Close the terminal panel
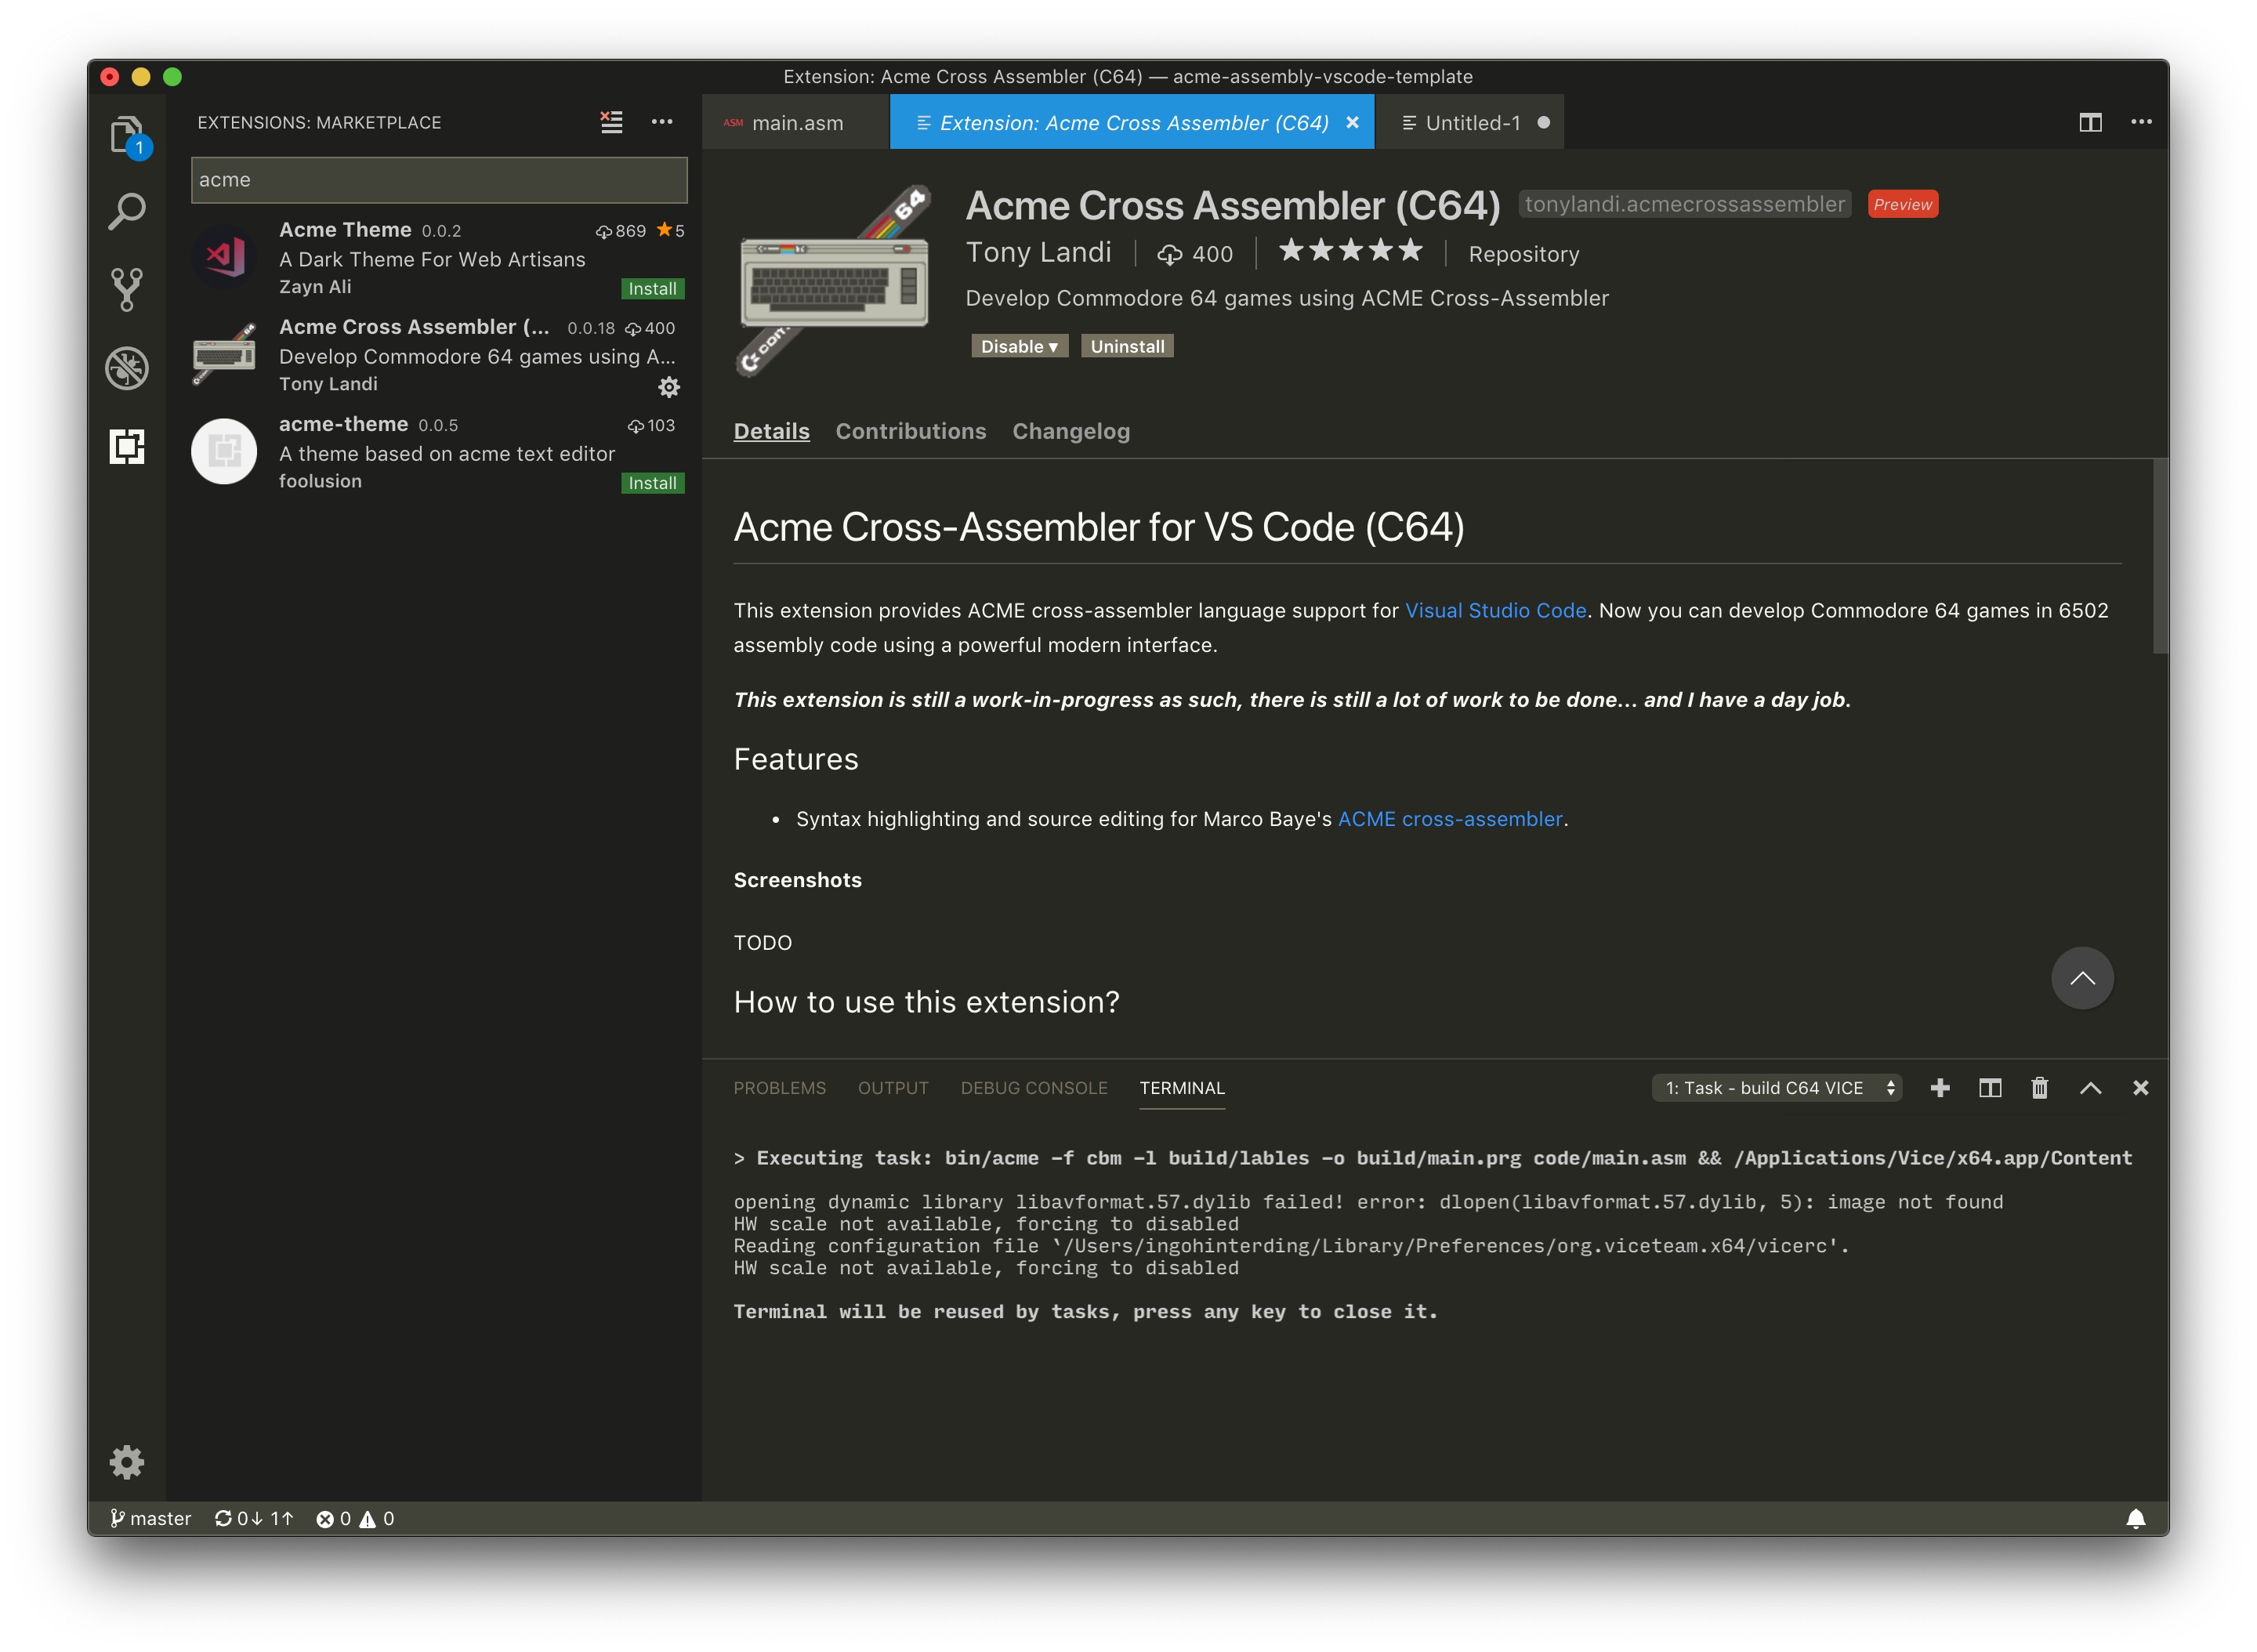Image resolution: width=2257 pixels, height=1652 pixels. [2140, 1088]
